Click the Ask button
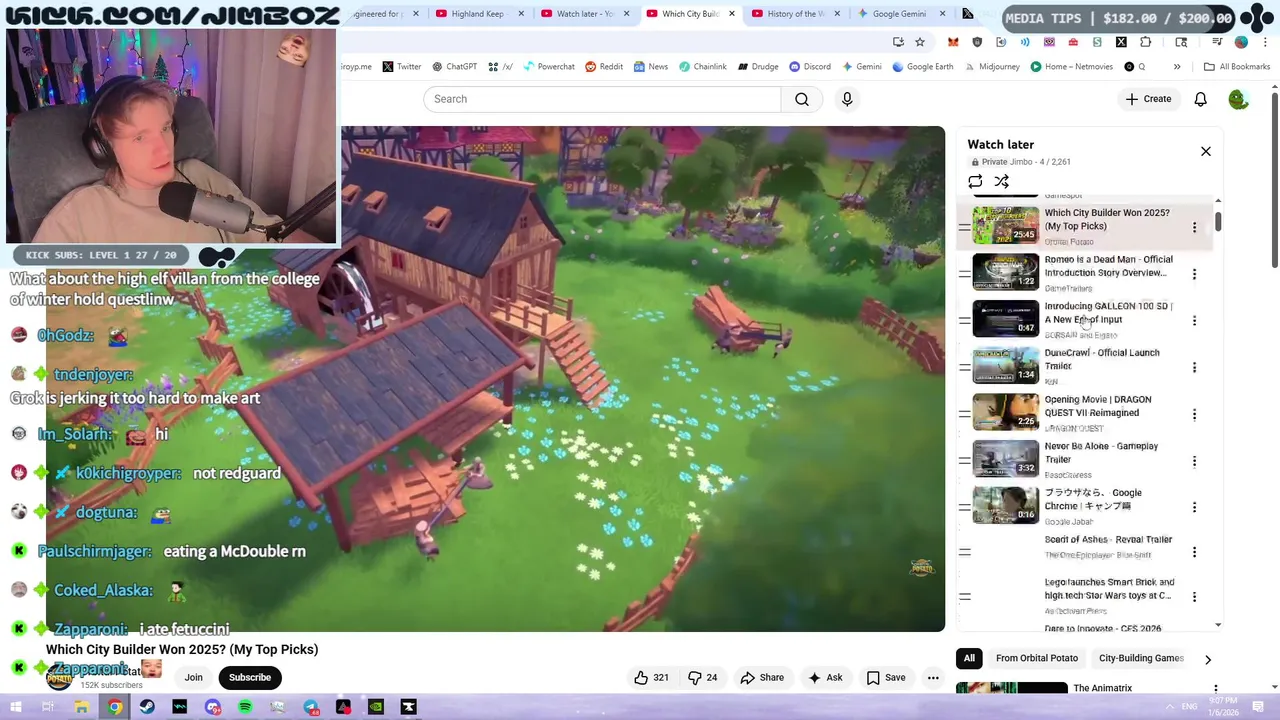Viewport: 1280px width, 720px height. point(825,678)
